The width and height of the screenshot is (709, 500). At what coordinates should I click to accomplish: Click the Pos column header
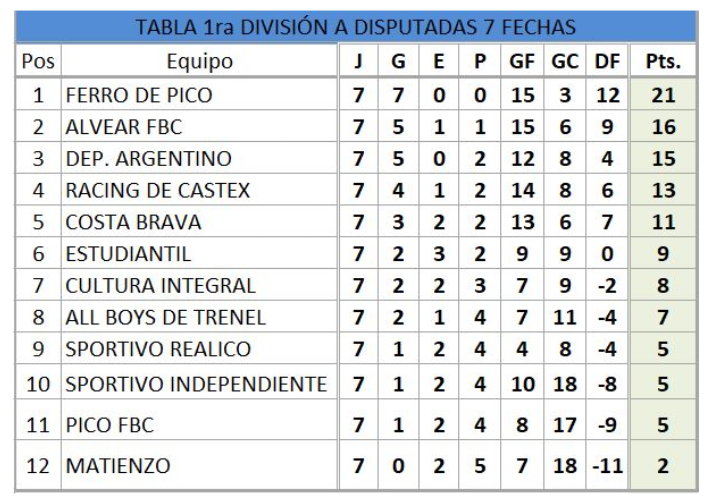pyautogui.click(x=38, y=62)
